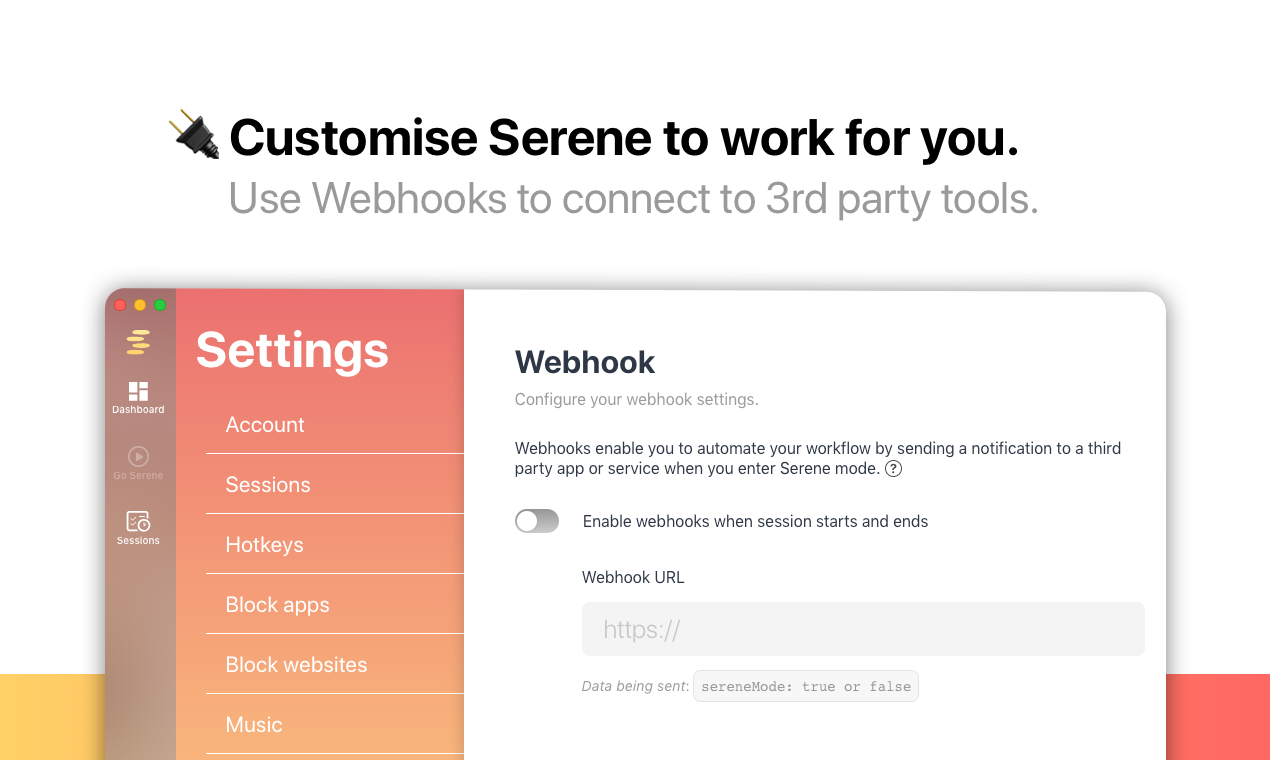1270x760 pixels.
Task: Click the yellow minimize window button
Action: coord(140,305)
